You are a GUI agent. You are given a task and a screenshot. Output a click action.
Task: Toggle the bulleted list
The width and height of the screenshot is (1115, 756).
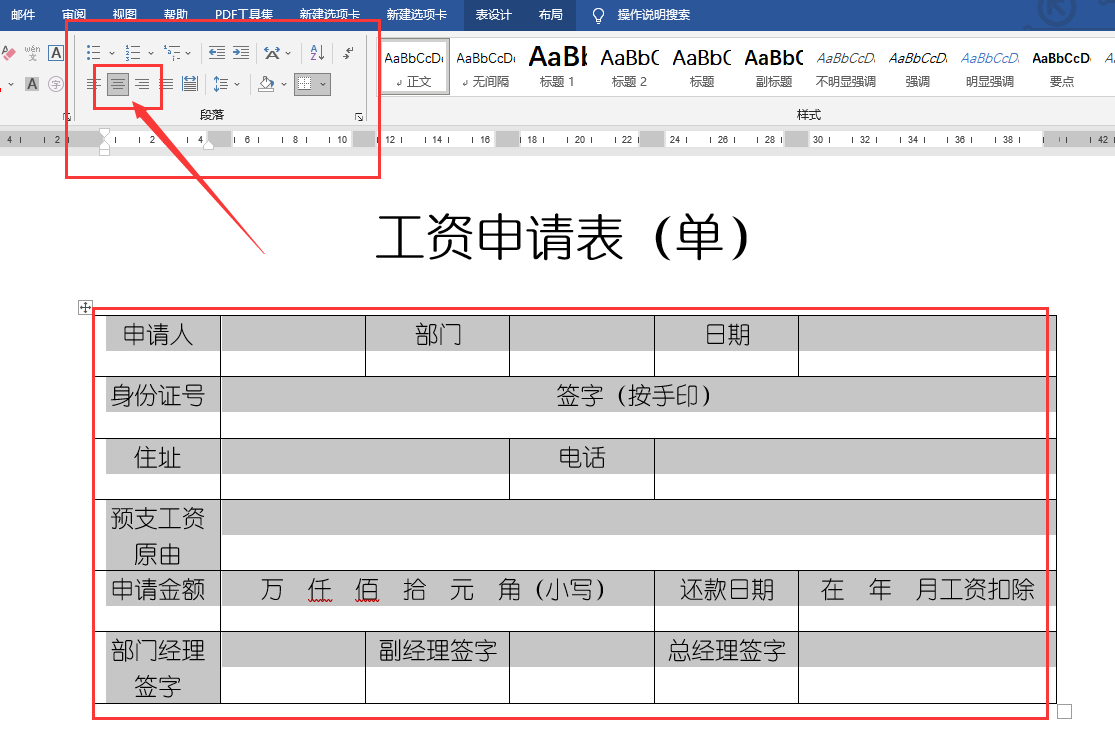pyautogui.click(x=92, y=52)
